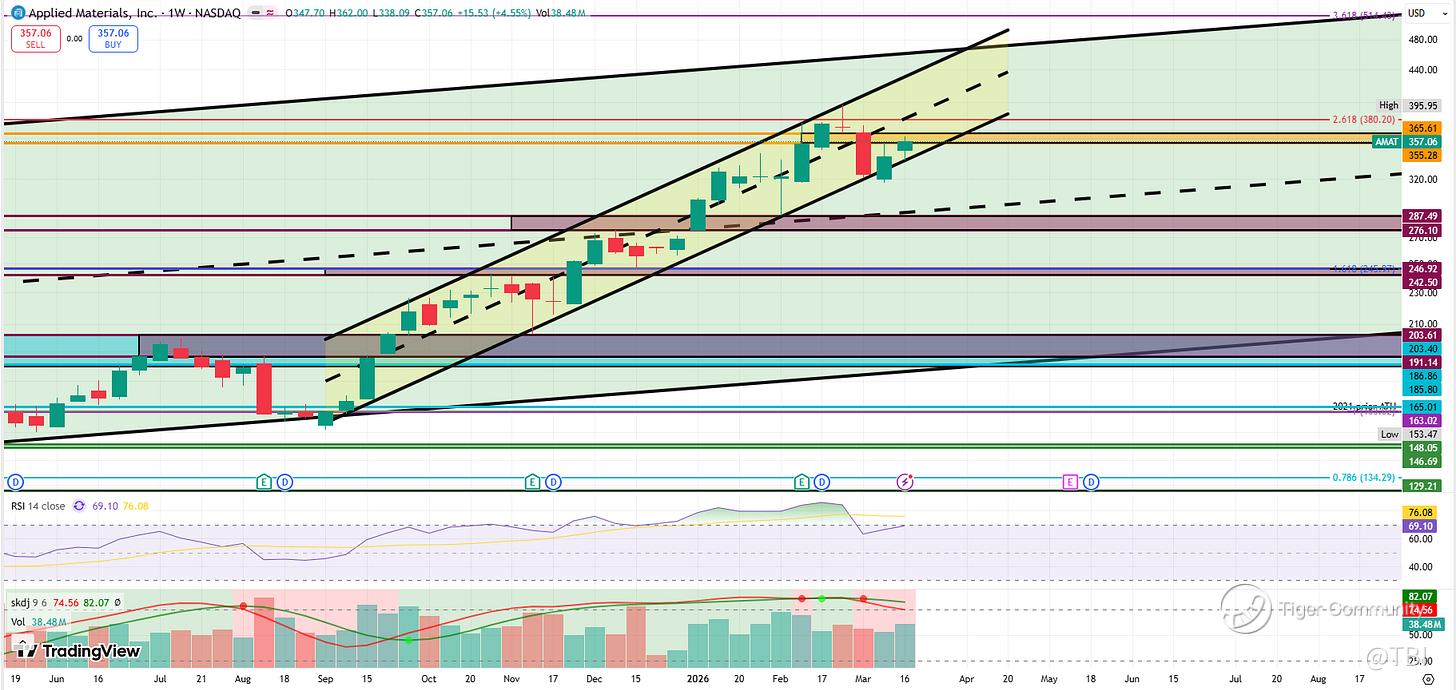Click the green skdj signal dot in late September
Image resolution: width=1456 pixels, height=690 pixels.
pos(408,639)
